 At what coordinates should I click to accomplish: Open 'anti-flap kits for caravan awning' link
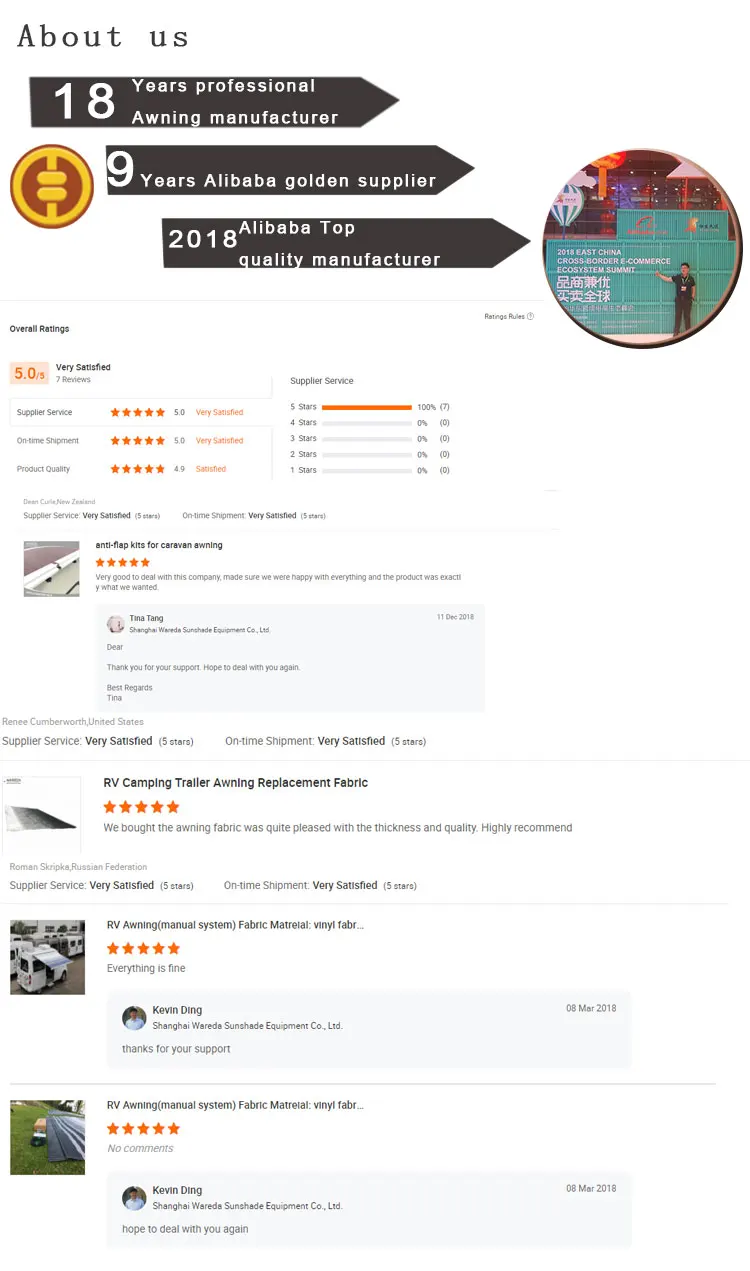tap(159, 545)
